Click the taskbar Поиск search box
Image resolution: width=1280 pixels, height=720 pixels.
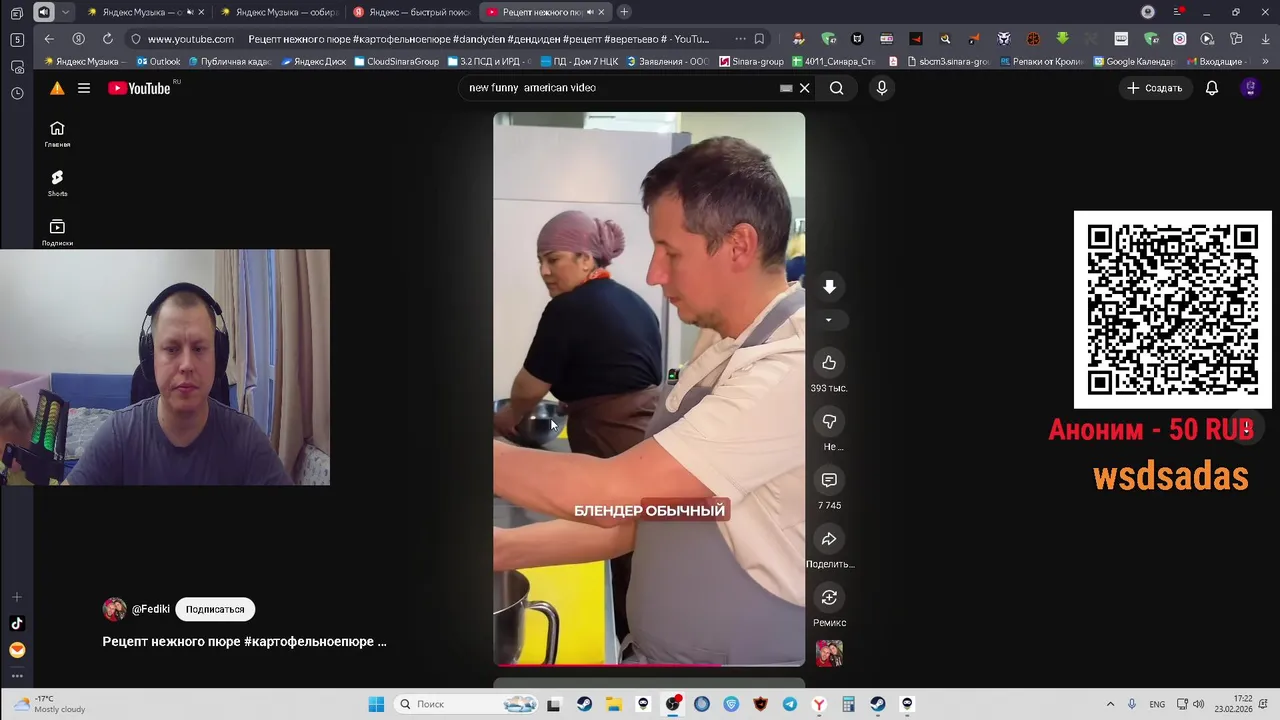click(x=466, y=704)
